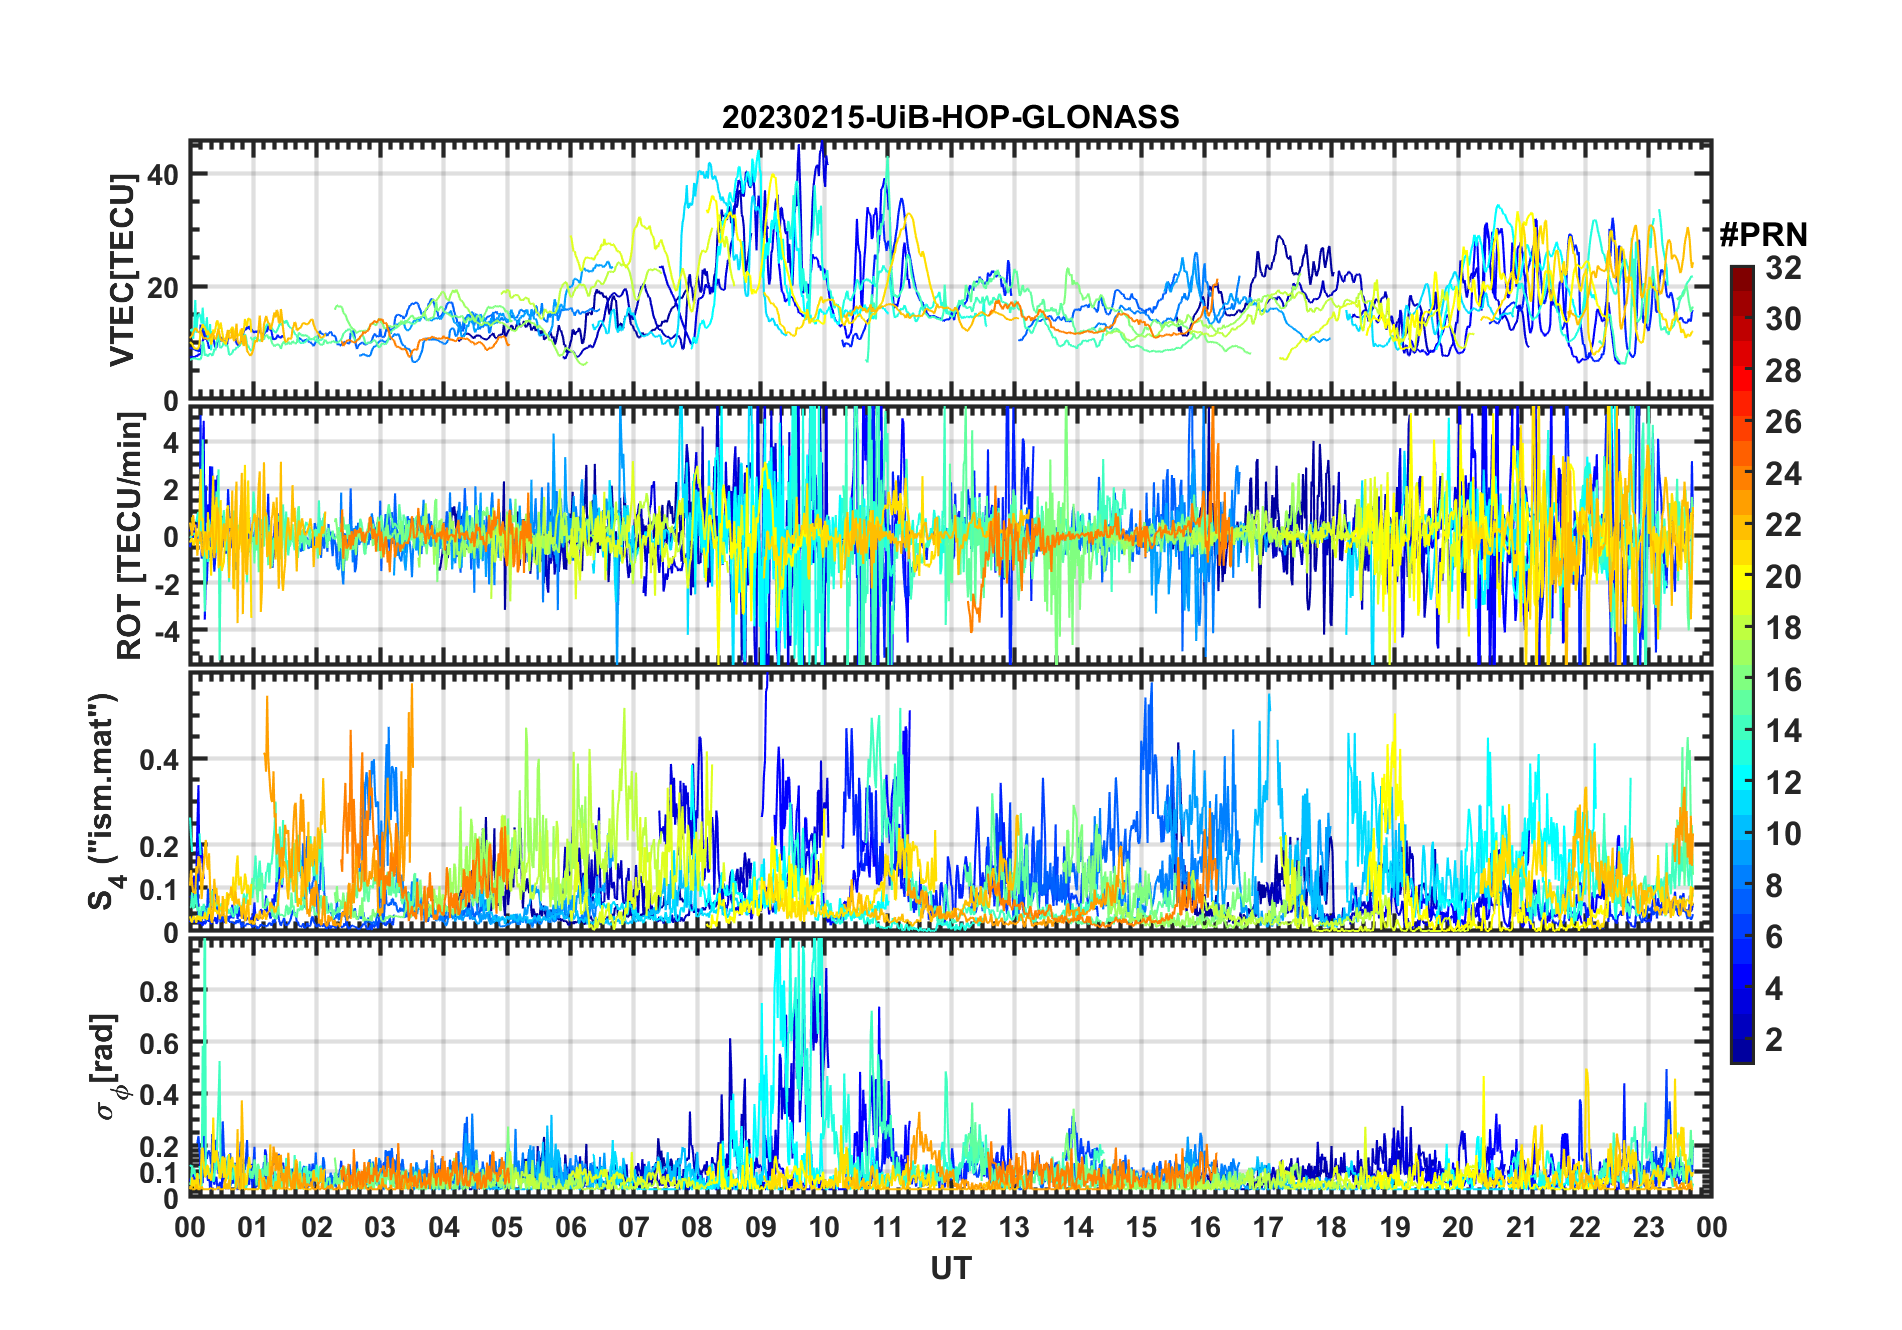
Task: Click the sigma-phi [rad] y-axis label
Action: [108, 1067]
